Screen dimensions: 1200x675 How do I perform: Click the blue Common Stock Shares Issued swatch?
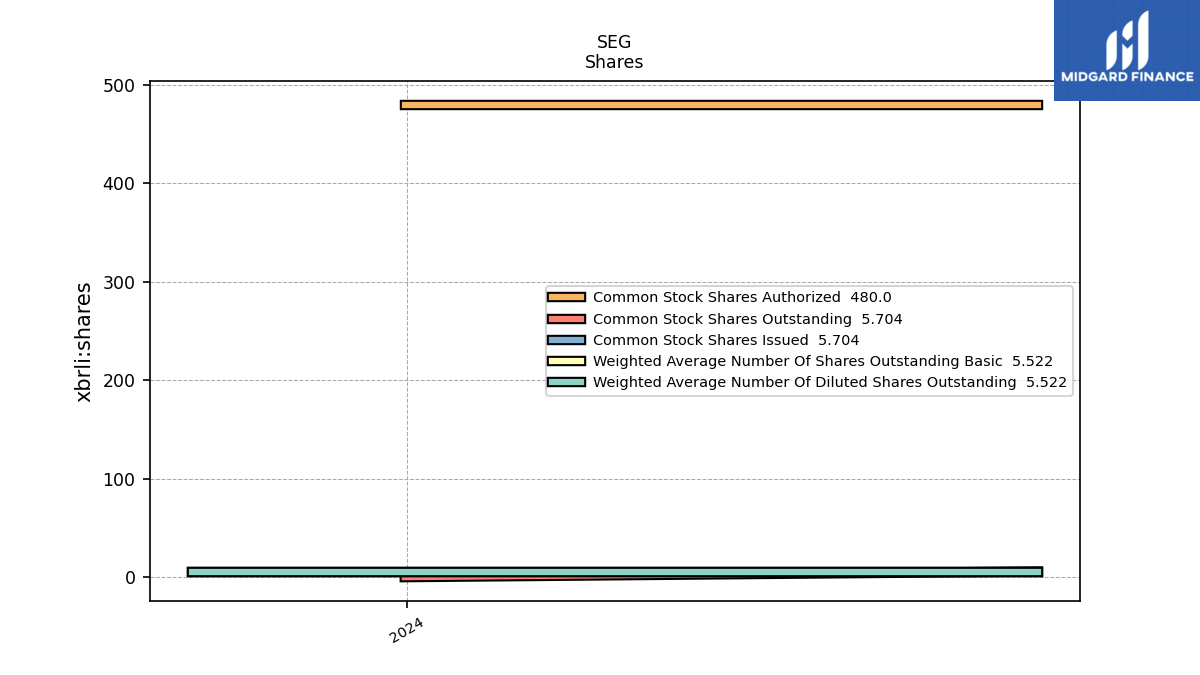pos(566,340)
